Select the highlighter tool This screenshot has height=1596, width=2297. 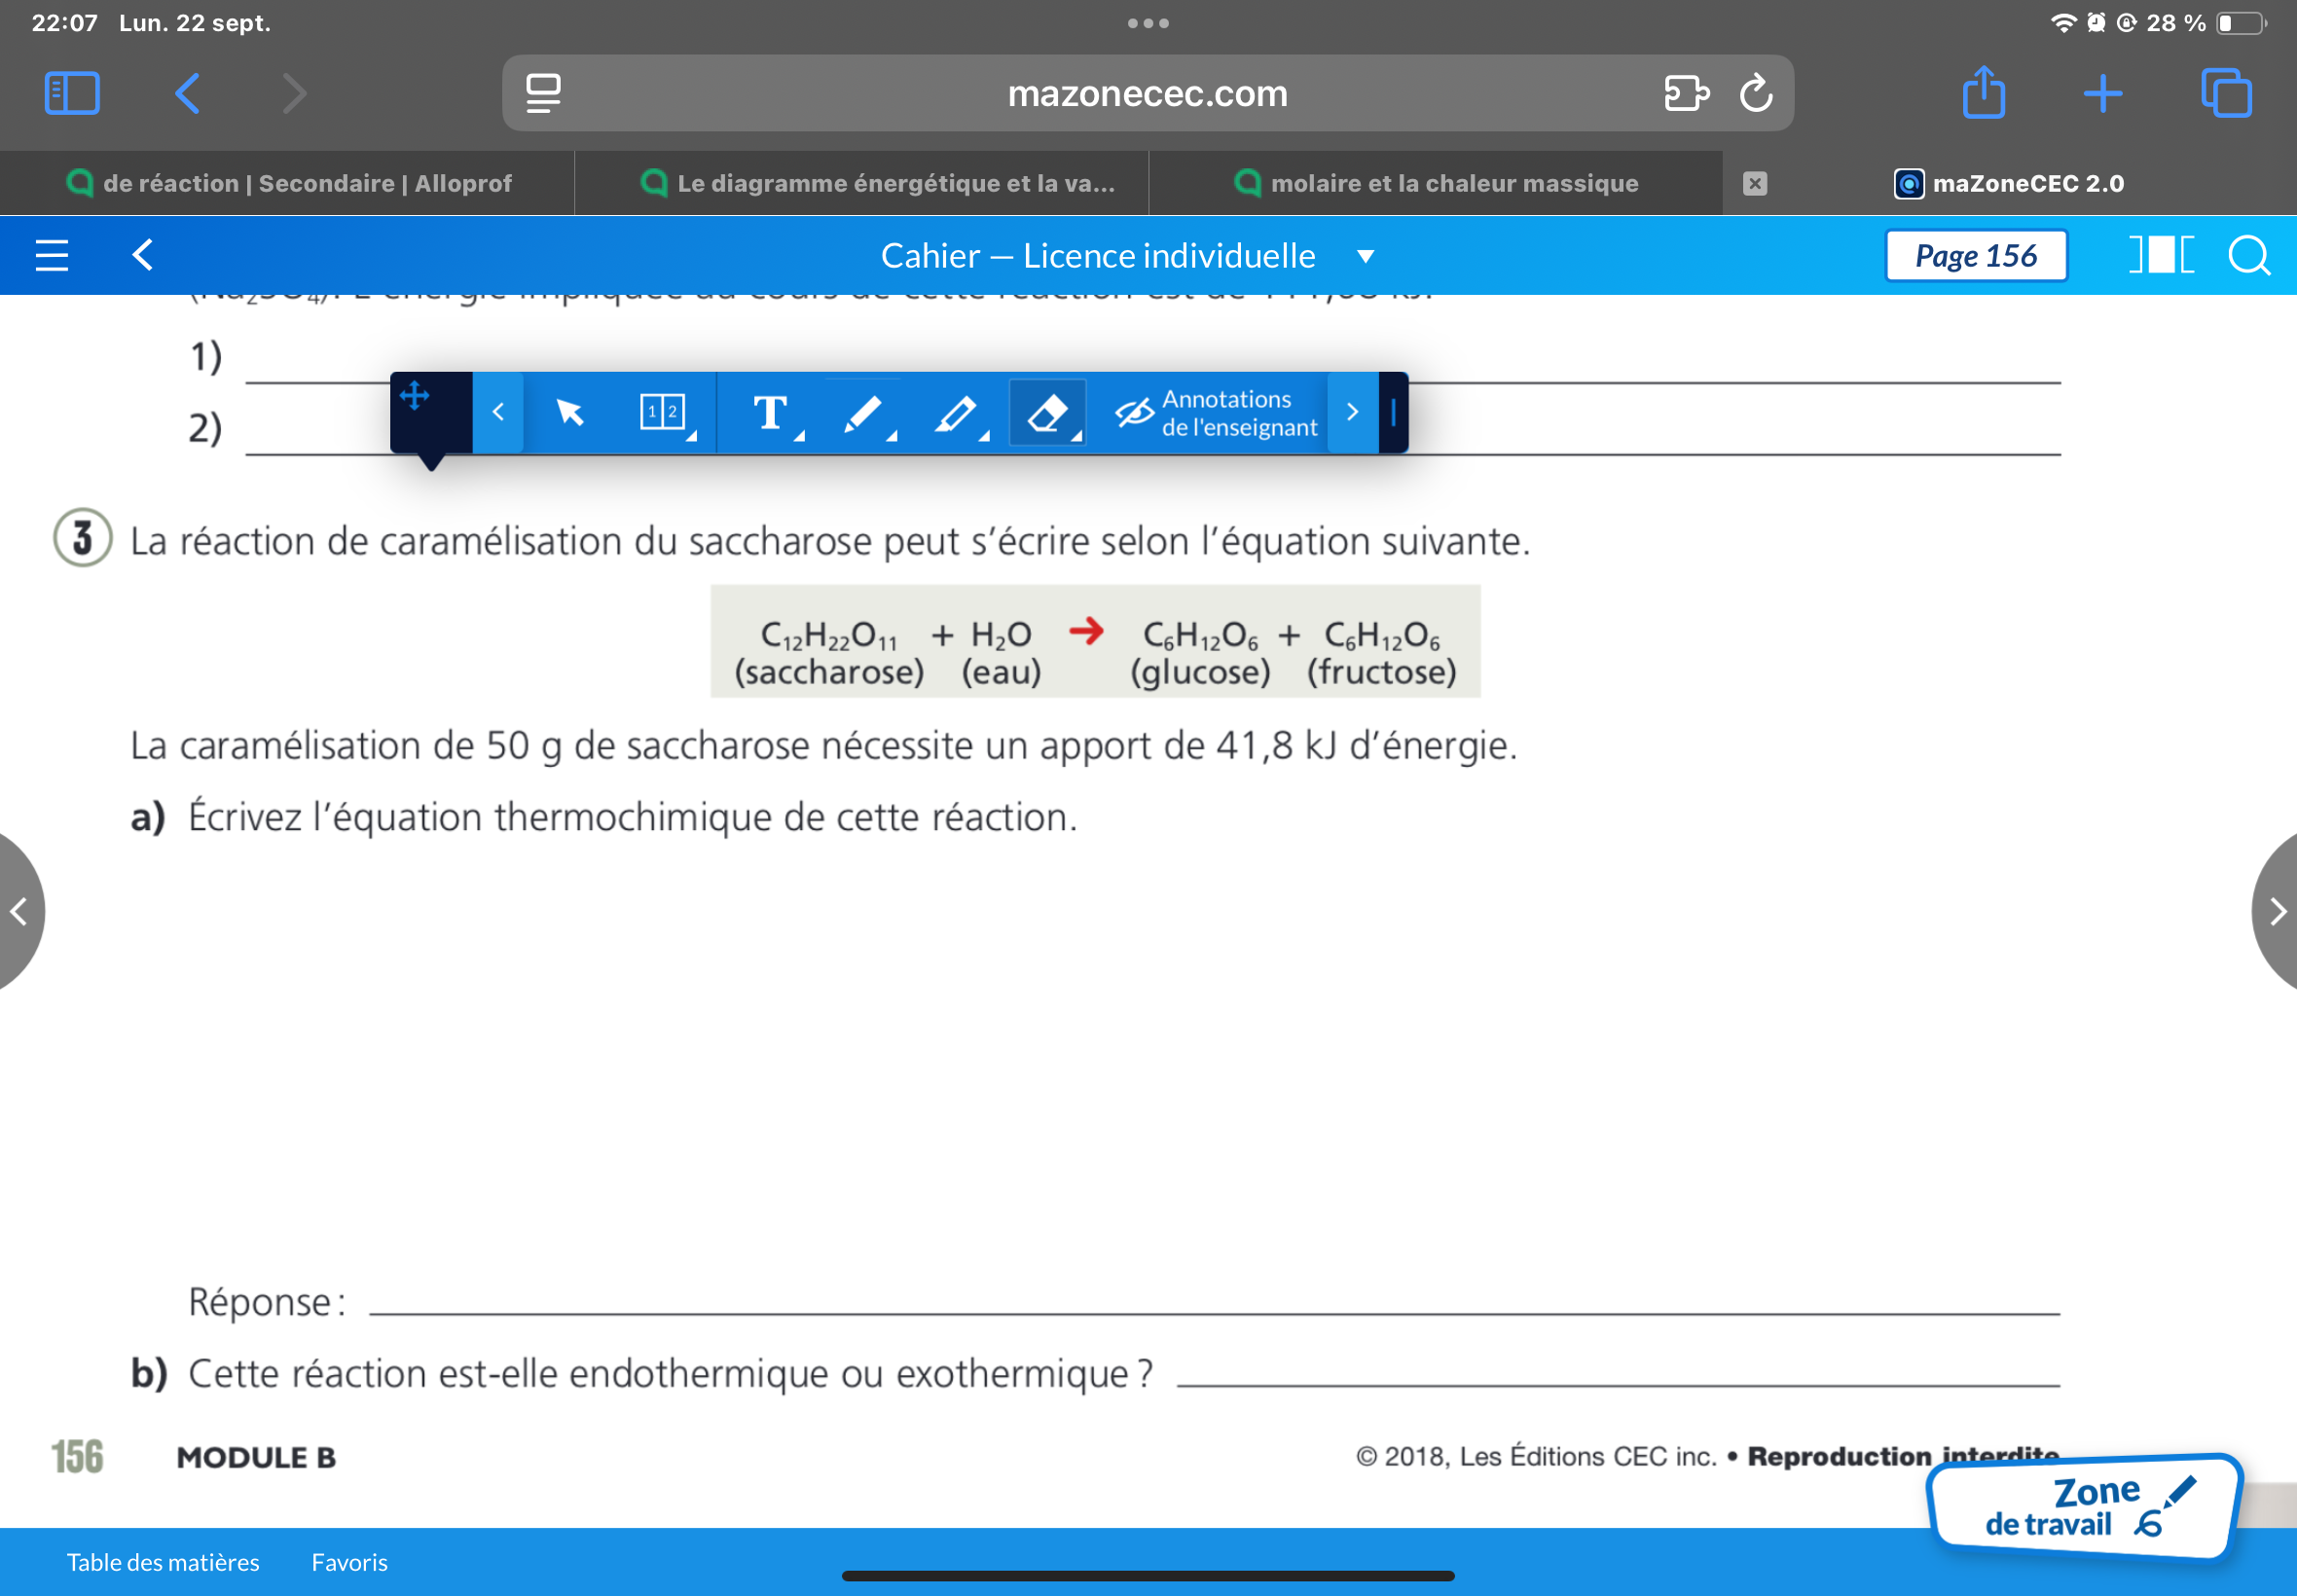957,413
